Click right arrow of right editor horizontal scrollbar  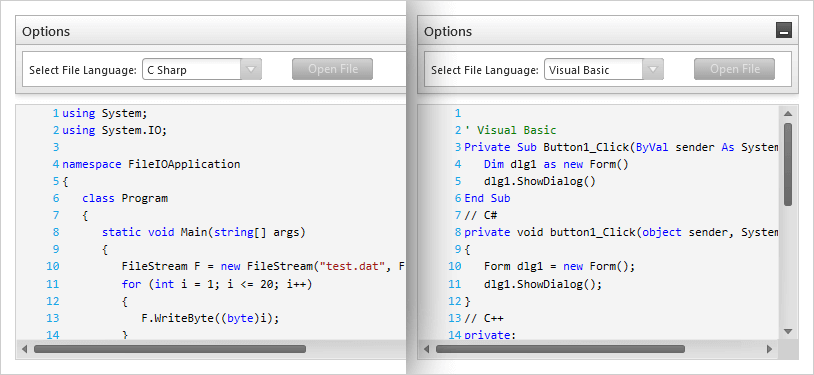(x=770, y=349)
